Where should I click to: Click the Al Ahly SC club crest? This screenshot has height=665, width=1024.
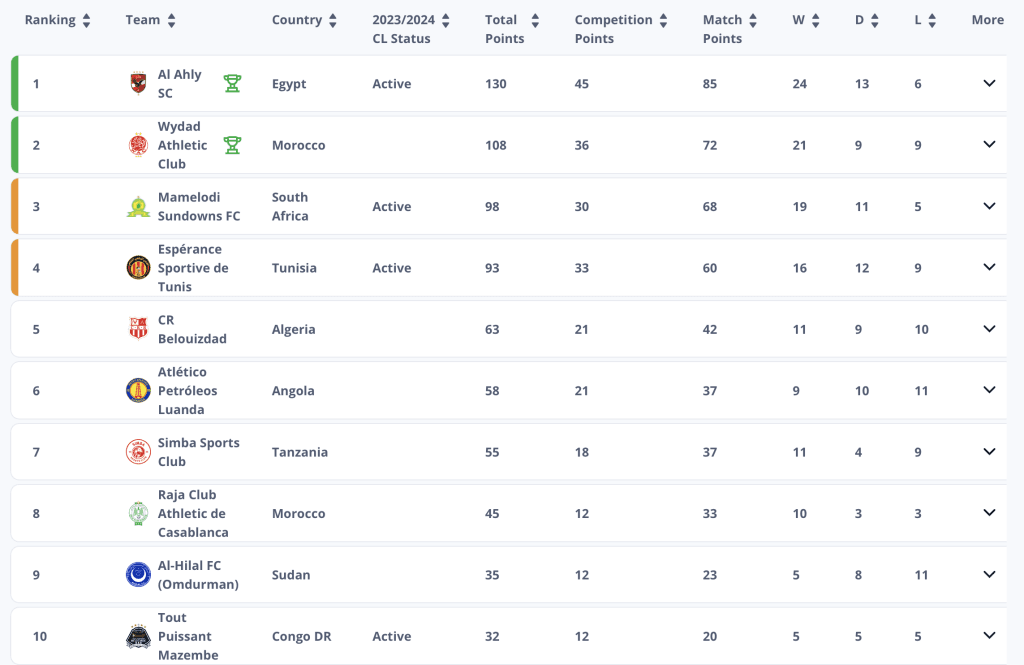tap(138, 83)
